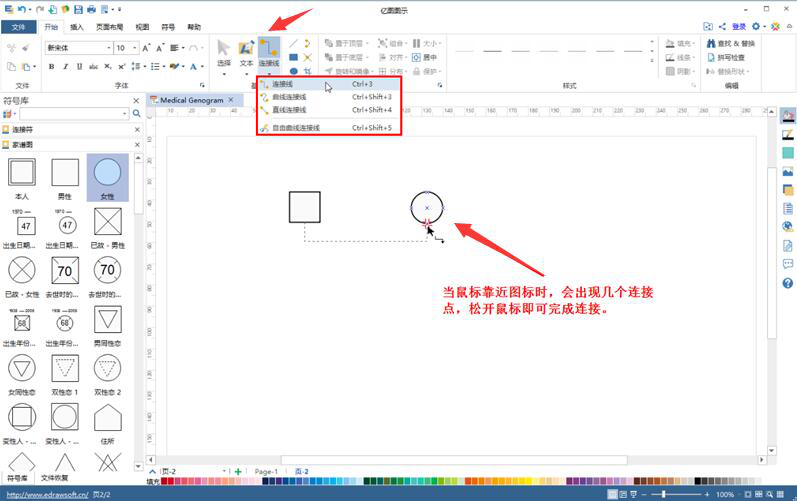797x501 pixels.
Task: Pick the 男性 male square symbol
Action: [65, 178]
